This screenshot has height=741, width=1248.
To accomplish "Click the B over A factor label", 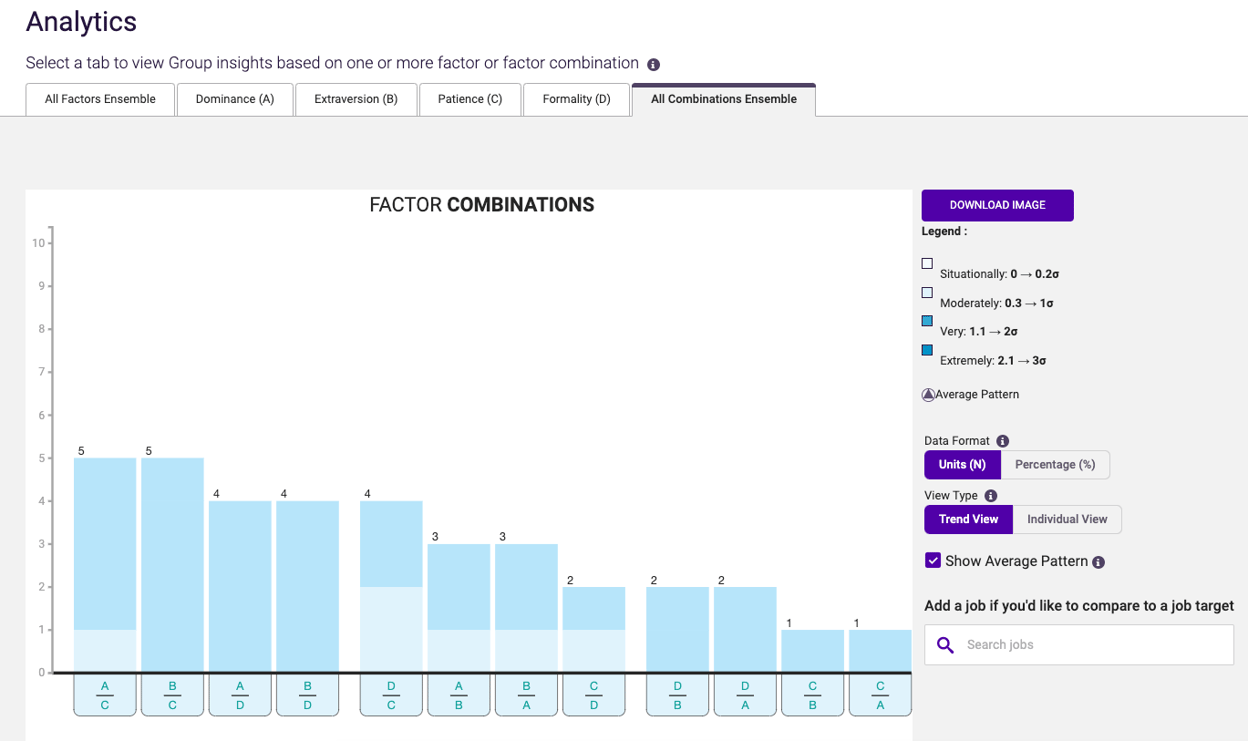I will [526, 695].
